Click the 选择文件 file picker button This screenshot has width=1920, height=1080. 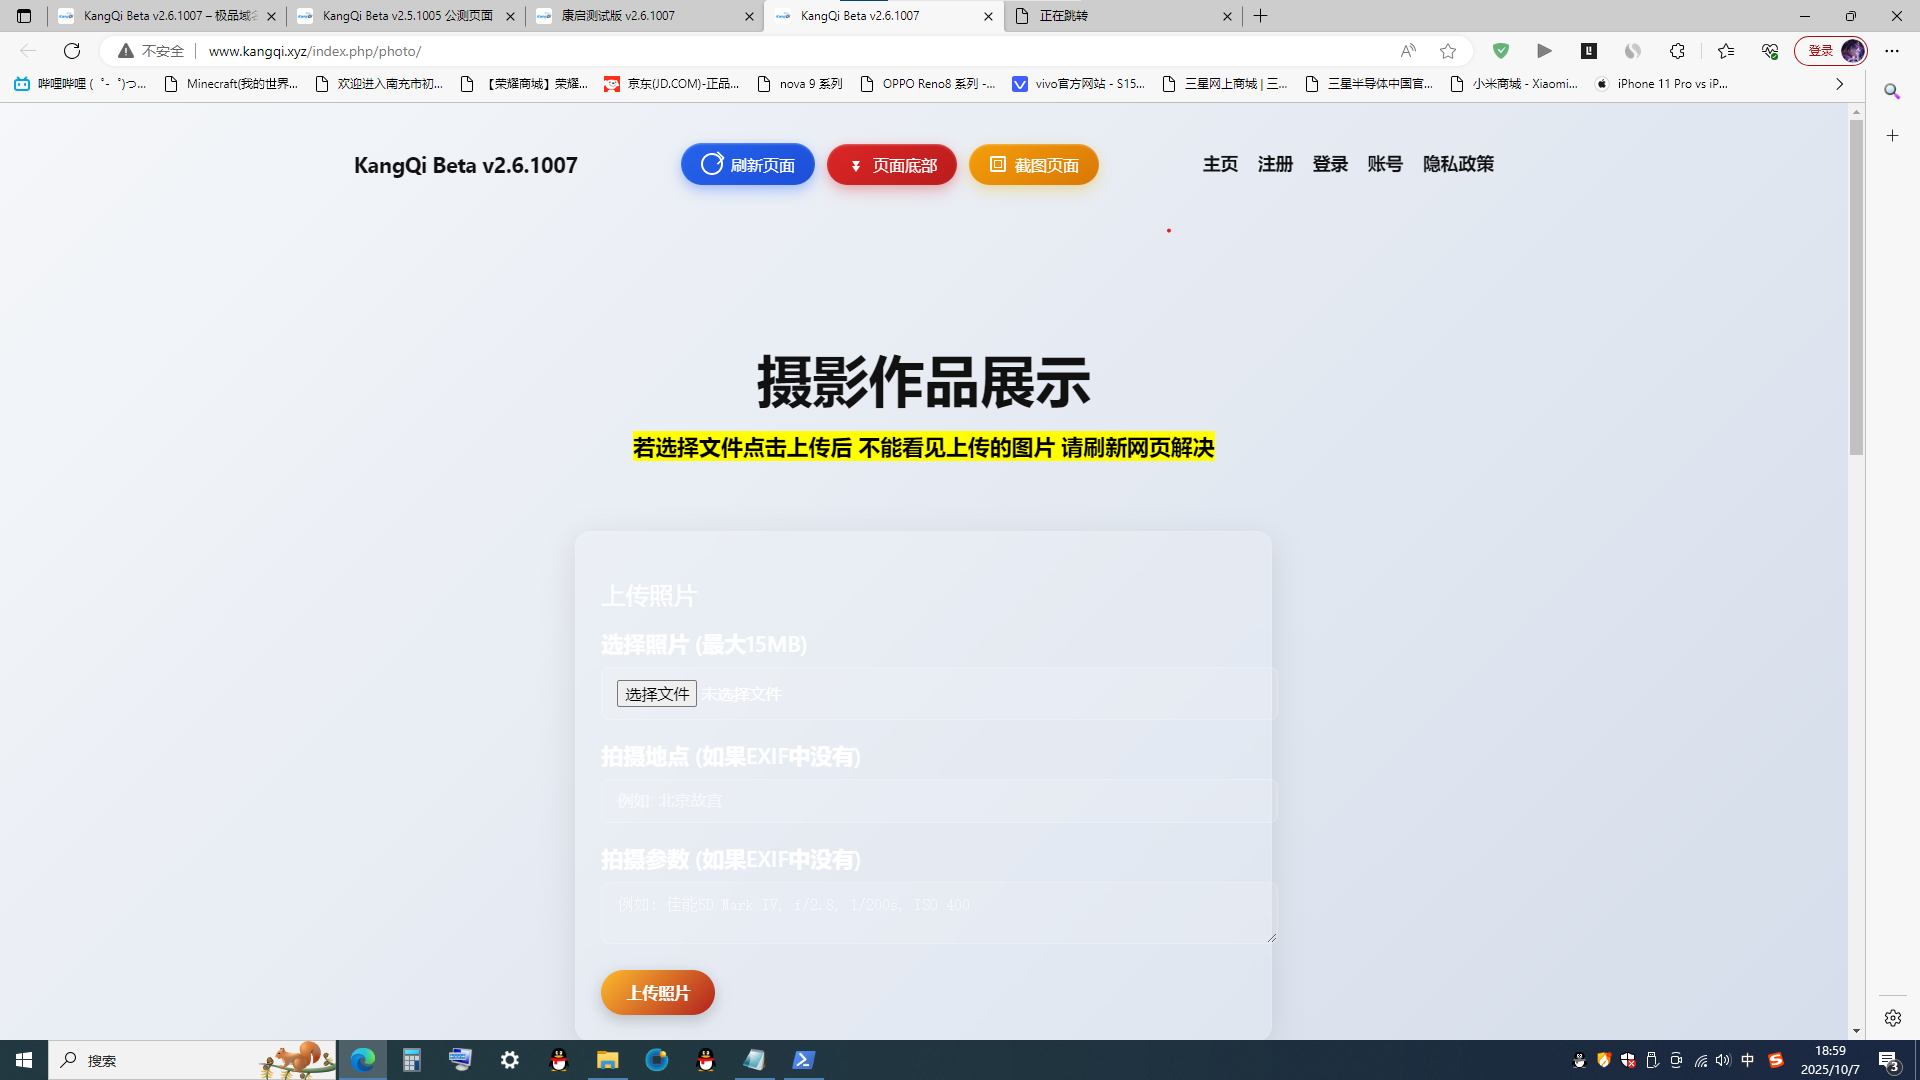click(657, 693)
